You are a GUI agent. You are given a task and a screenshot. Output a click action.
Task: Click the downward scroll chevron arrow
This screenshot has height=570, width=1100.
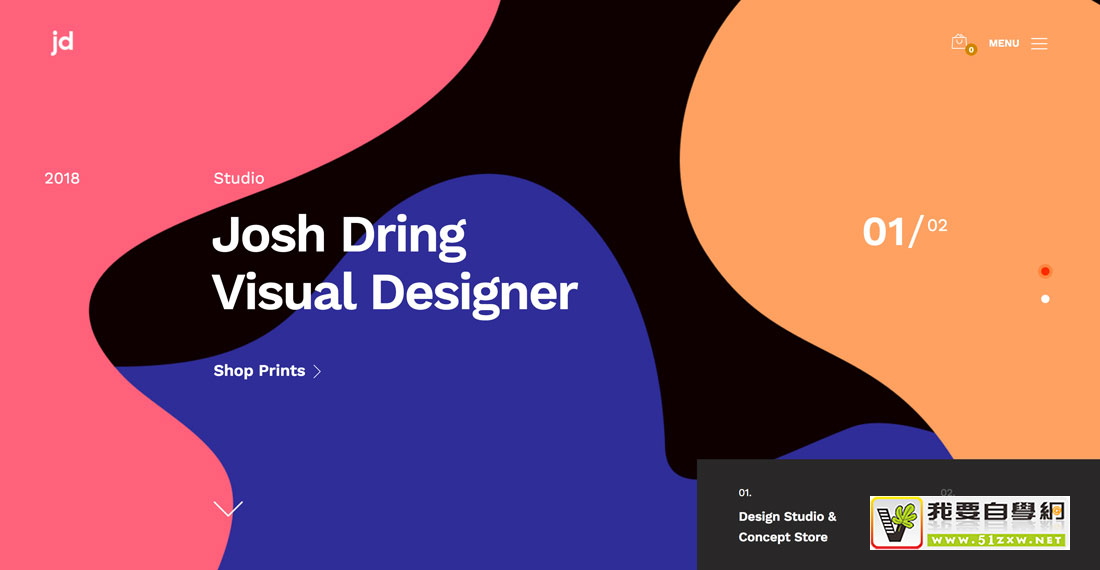[x=228, y=509]
